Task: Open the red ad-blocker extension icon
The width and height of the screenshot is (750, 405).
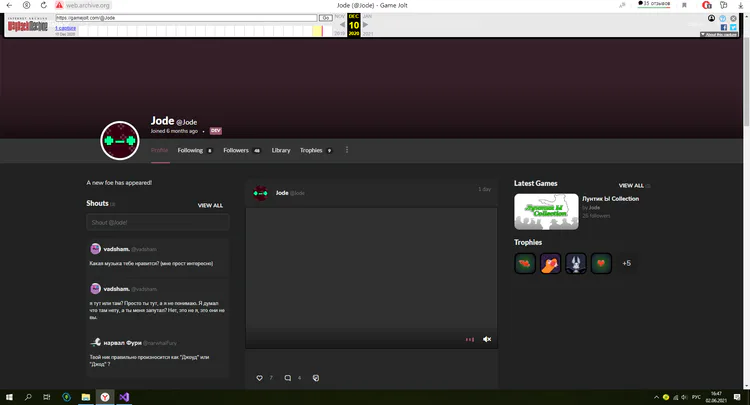Action: [706, 5]
